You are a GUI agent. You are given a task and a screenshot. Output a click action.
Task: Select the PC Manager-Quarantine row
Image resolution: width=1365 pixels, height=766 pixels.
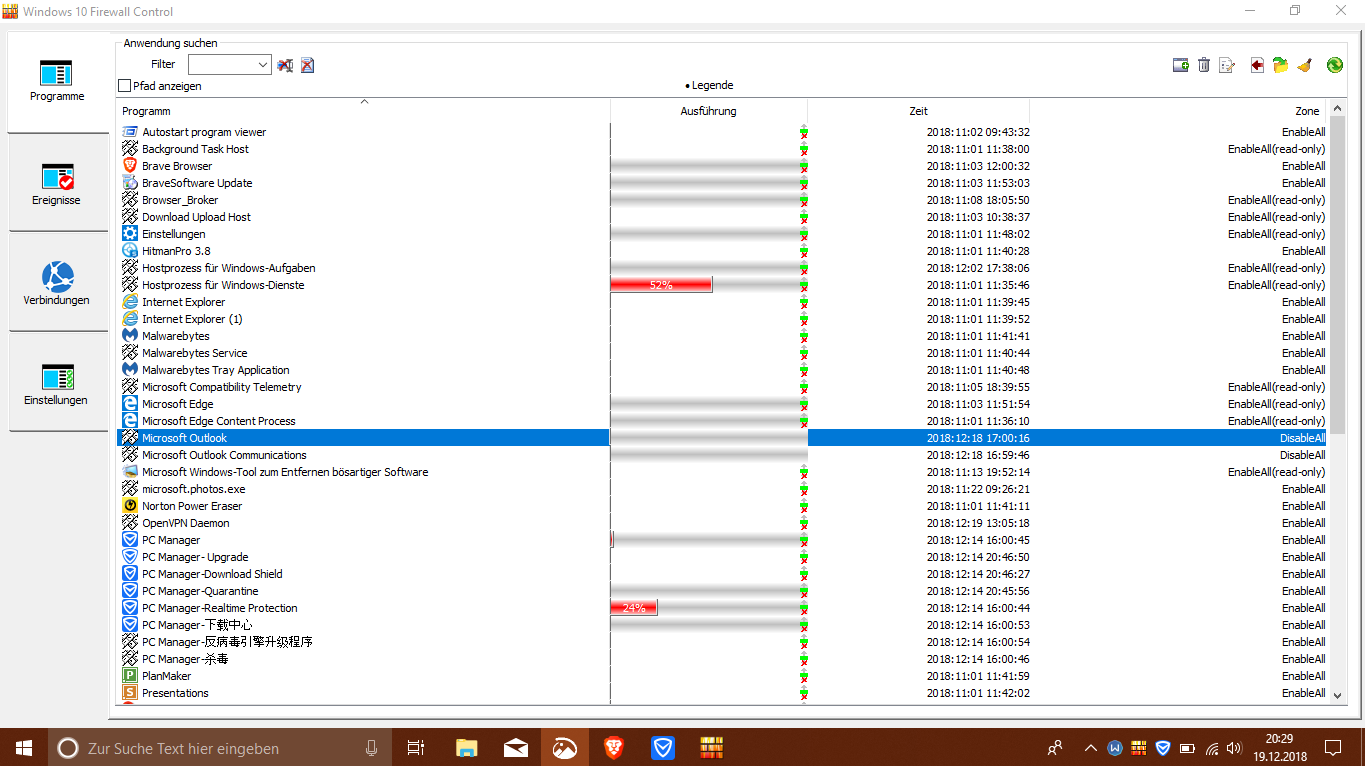724,591
